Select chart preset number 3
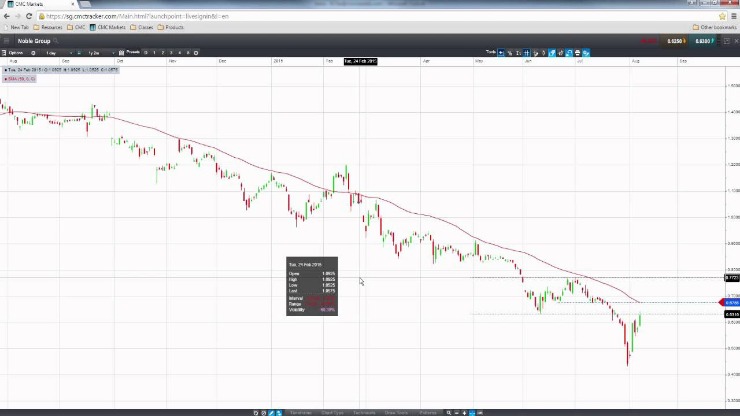740x416 pixels. (170, 52)
